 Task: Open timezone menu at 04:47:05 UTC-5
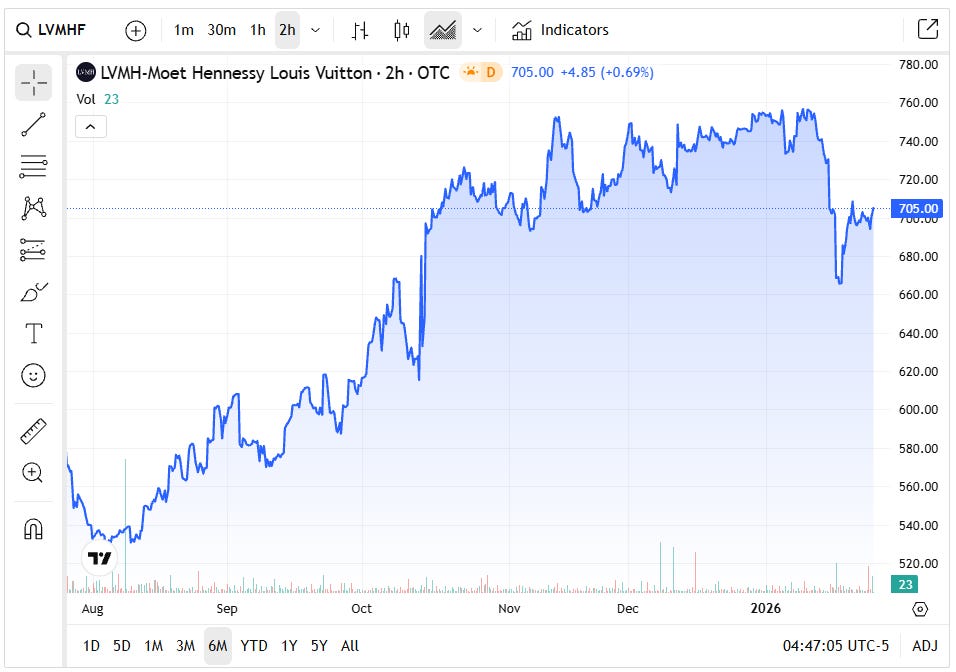(x=836, y=646)
